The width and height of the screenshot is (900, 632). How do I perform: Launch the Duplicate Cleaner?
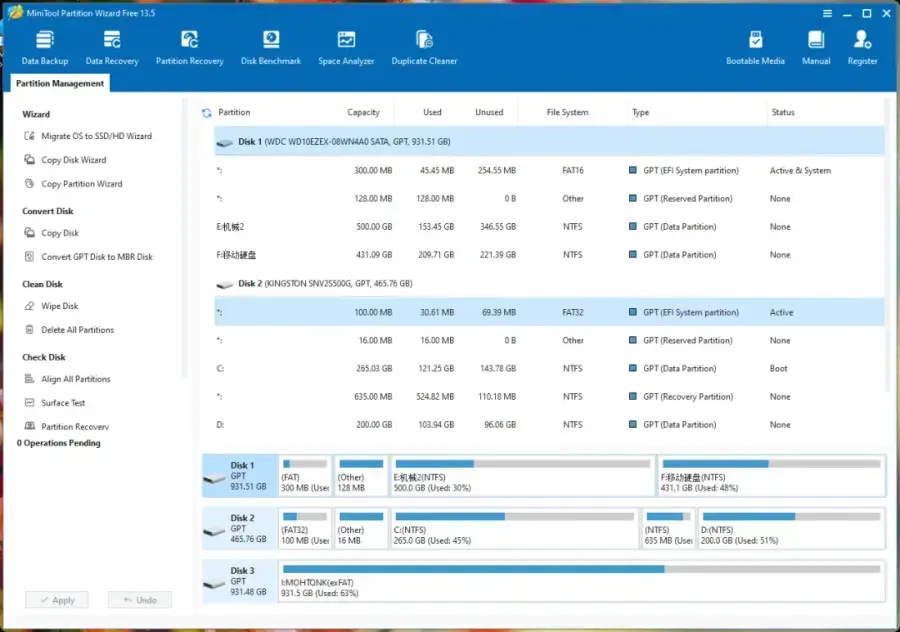click(x=424, y=48)
